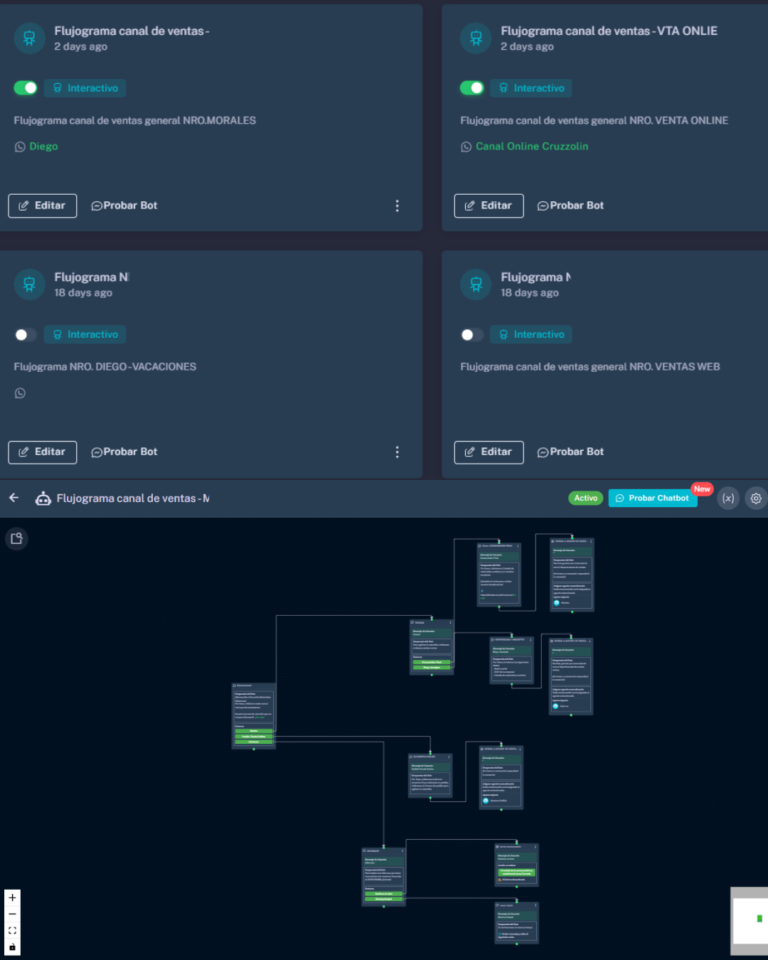
Task: Click Probar Bot on VENTA ONLINE card
Action: [x=571, y=206]
